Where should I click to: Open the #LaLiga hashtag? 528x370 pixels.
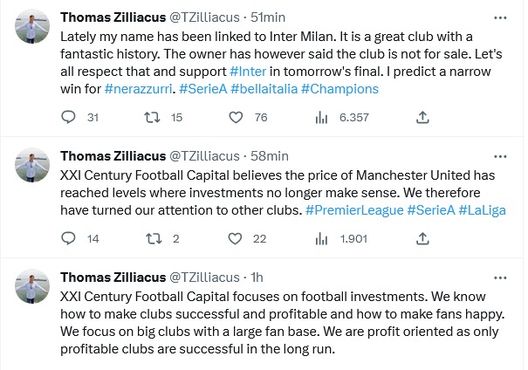click(x=482, y=210)
